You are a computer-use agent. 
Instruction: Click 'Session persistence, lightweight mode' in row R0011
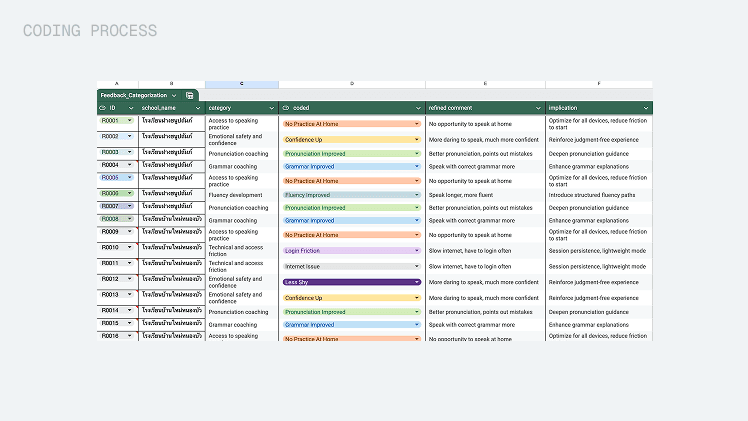(x=597, y=267)
